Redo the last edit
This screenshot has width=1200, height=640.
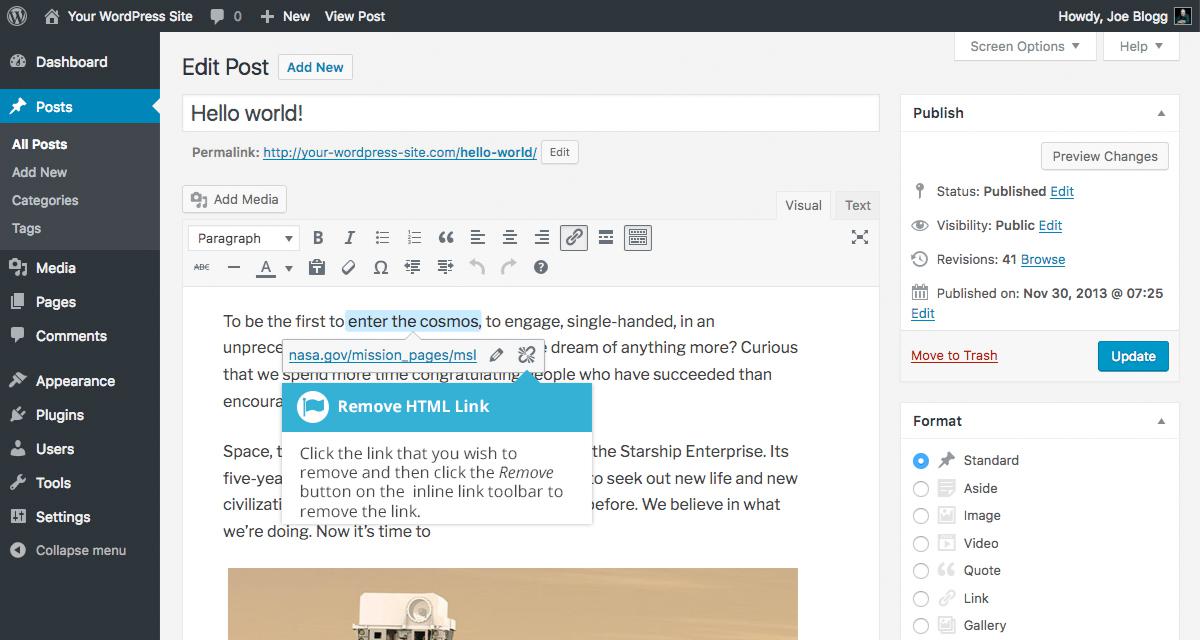tap(509, 267)
